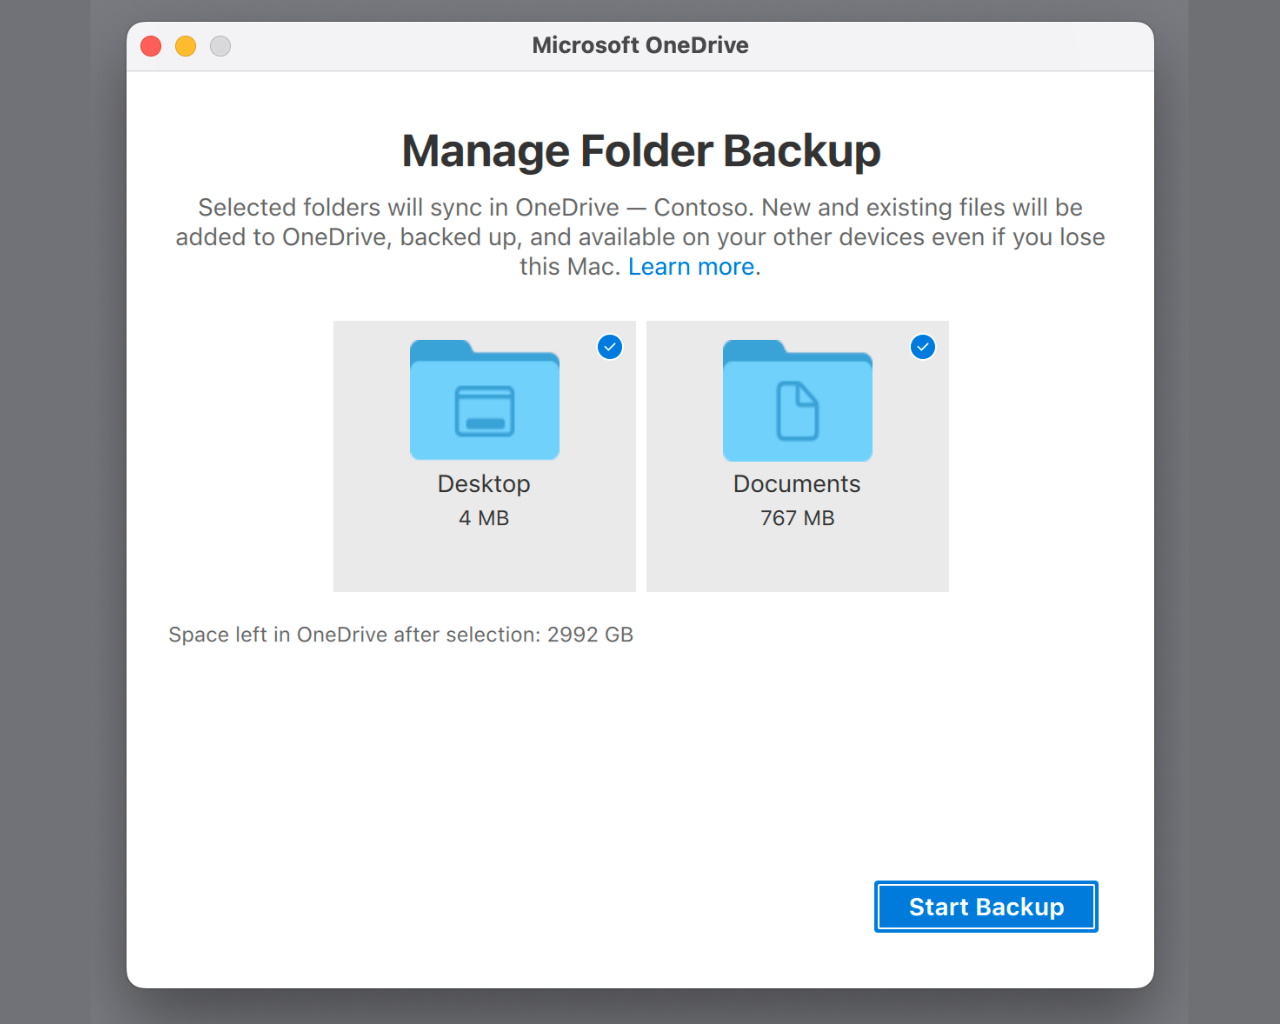Select the Desktop folder name label
This screenshot has width=1280, height=1024.
[x=484, y=484]
